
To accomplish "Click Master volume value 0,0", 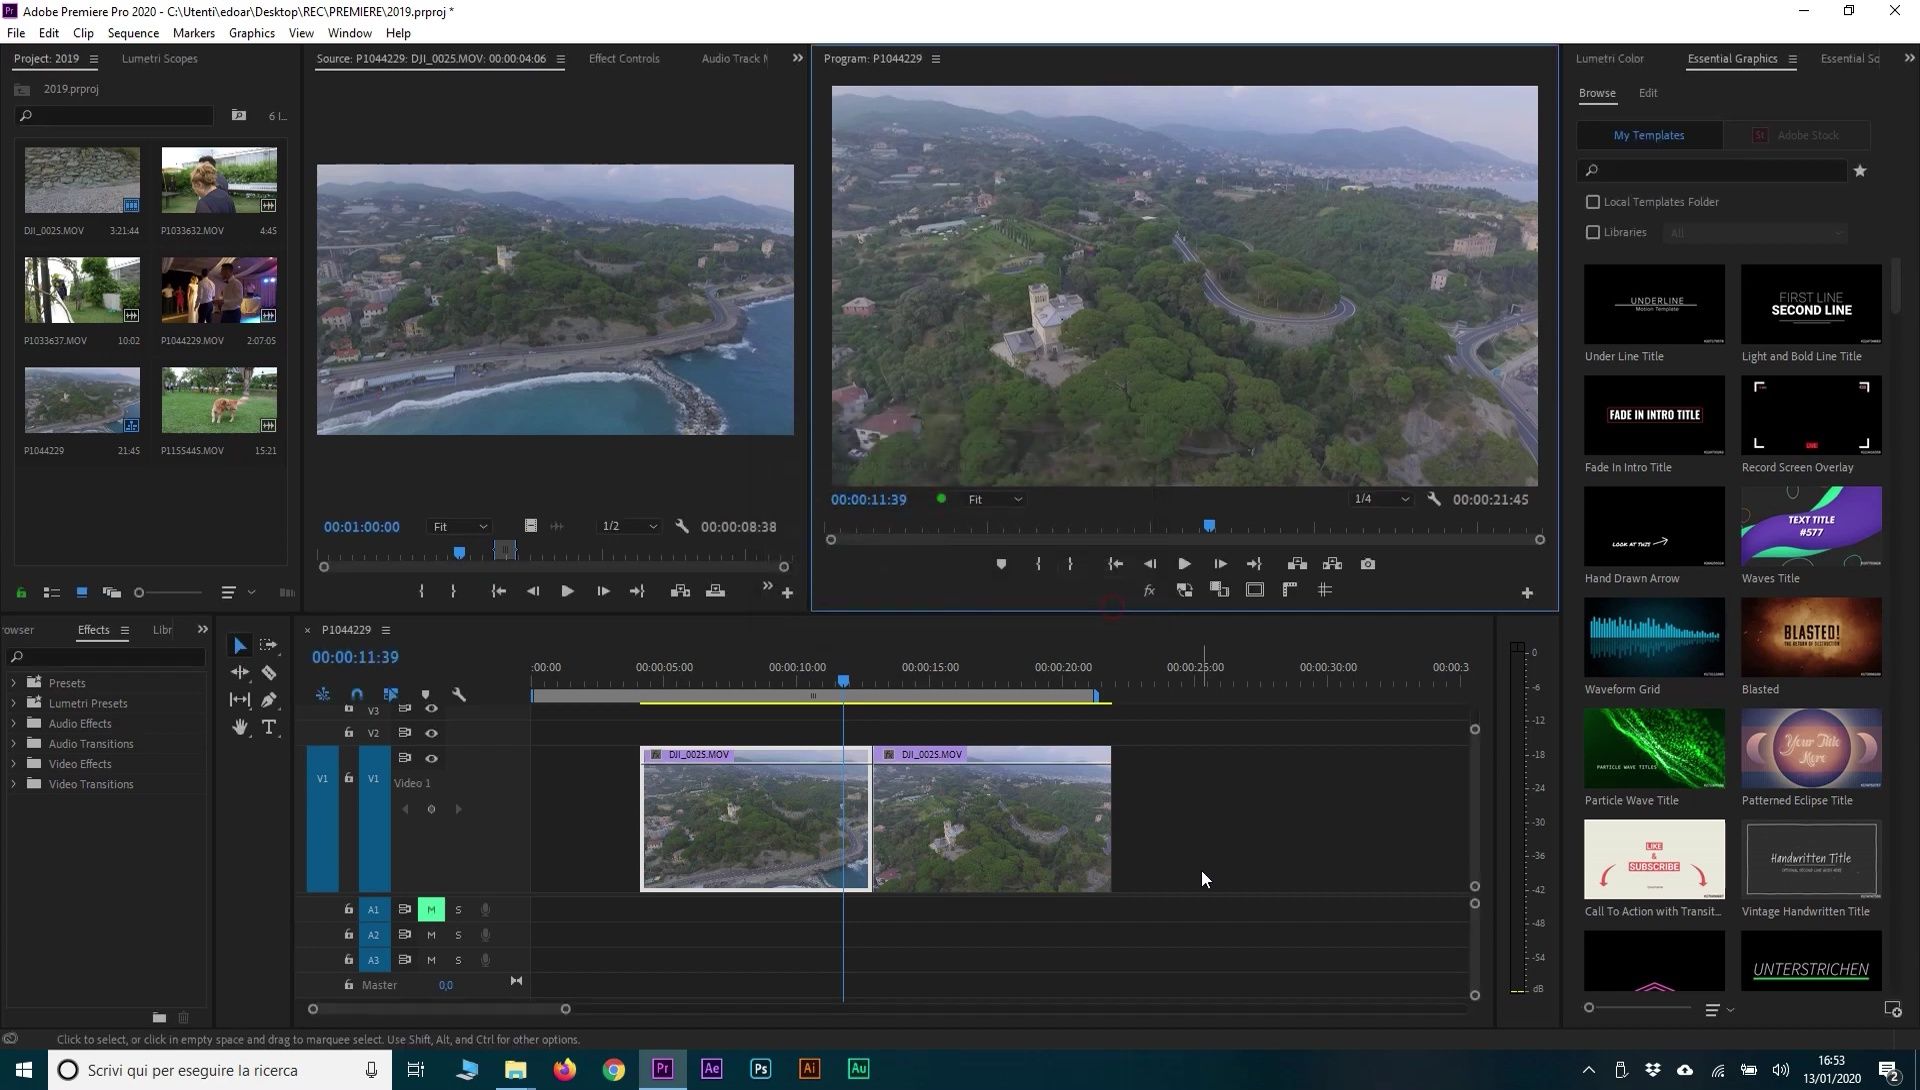I will 446,985.
